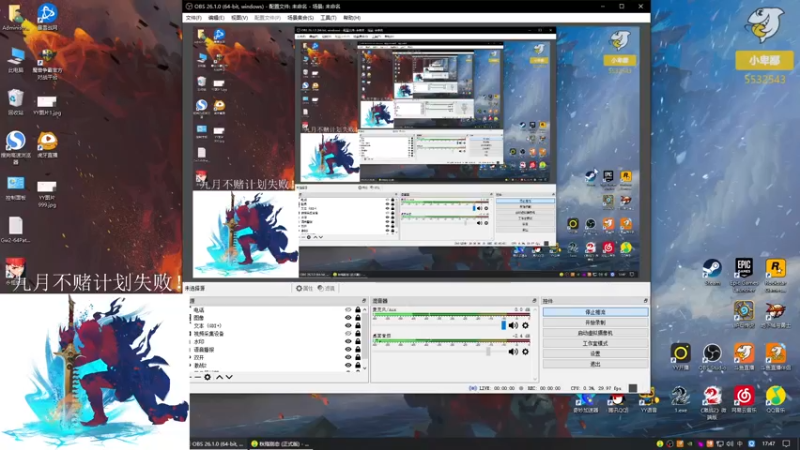Open Windows notification center icon
Image resolution: width=800 pixels, height=450 pixels.
pyautogui.click(x=786, y=444)
